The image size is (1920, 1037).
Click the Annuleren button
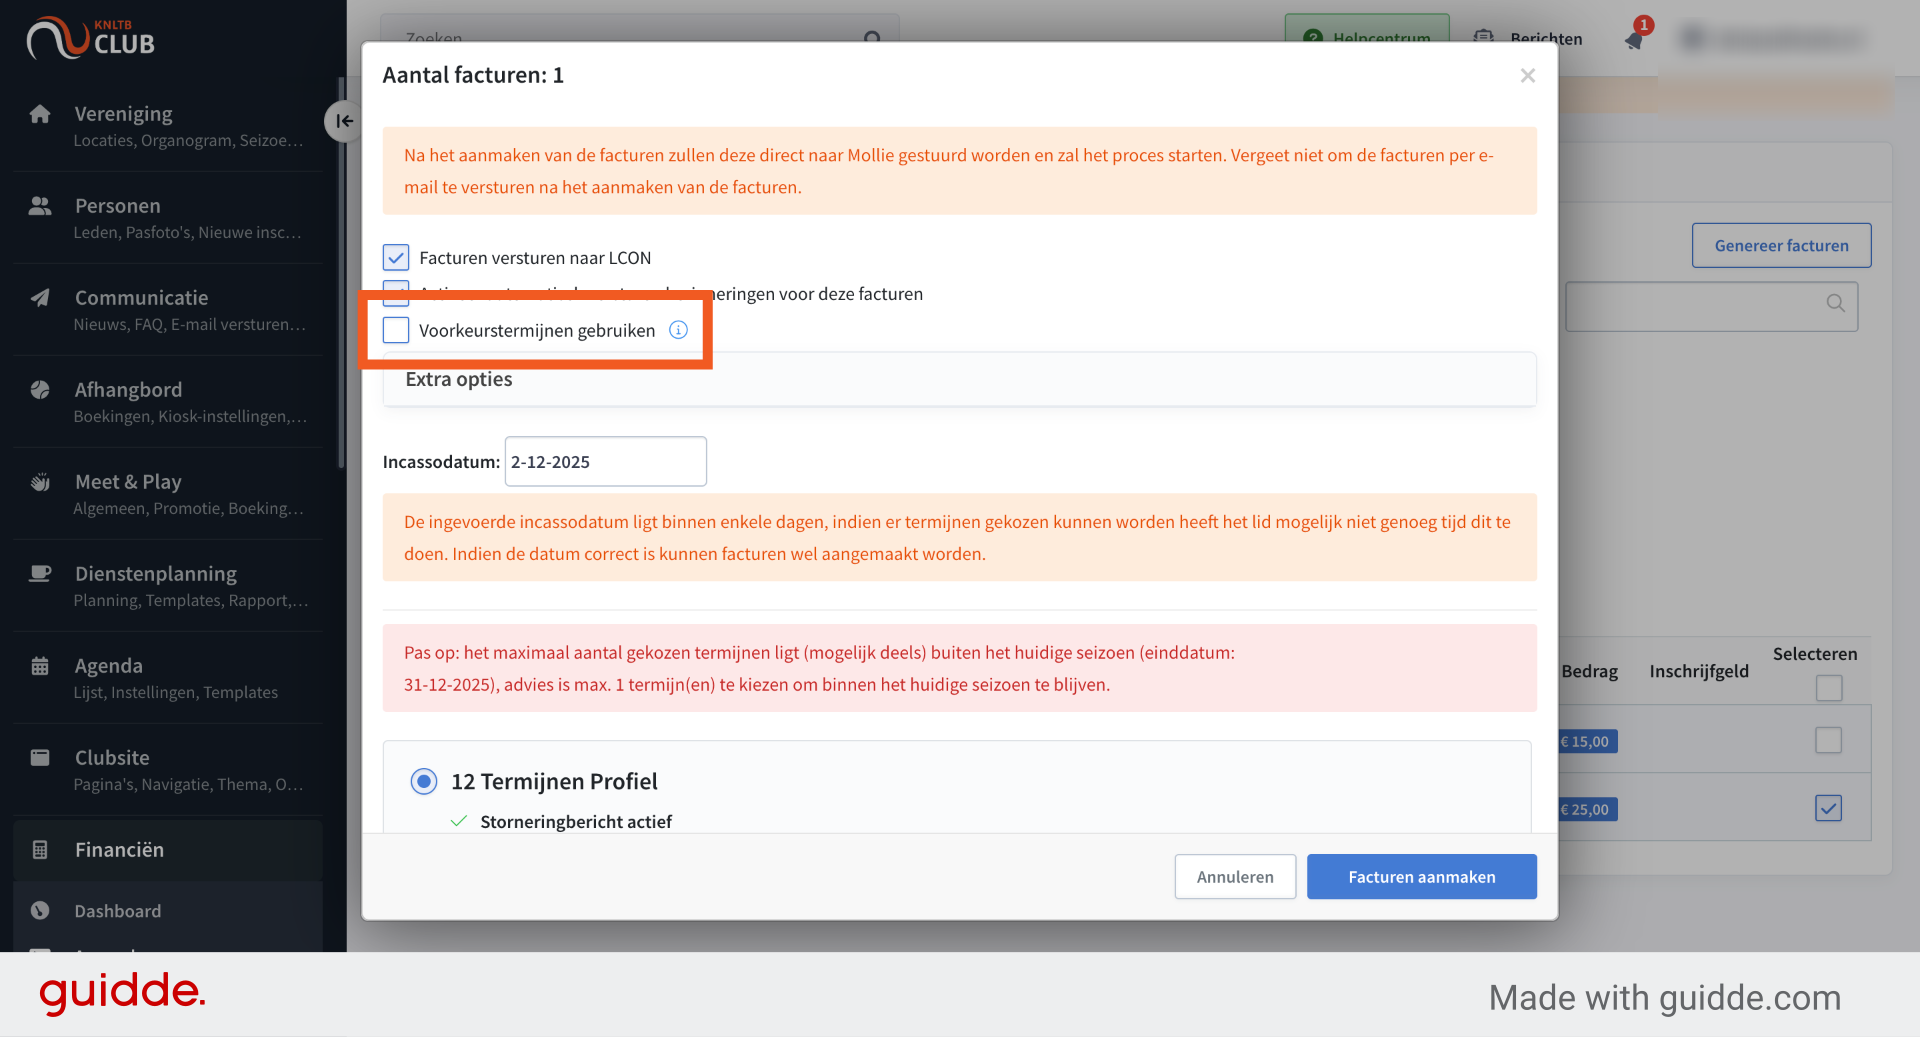(x=1235, y=877)
